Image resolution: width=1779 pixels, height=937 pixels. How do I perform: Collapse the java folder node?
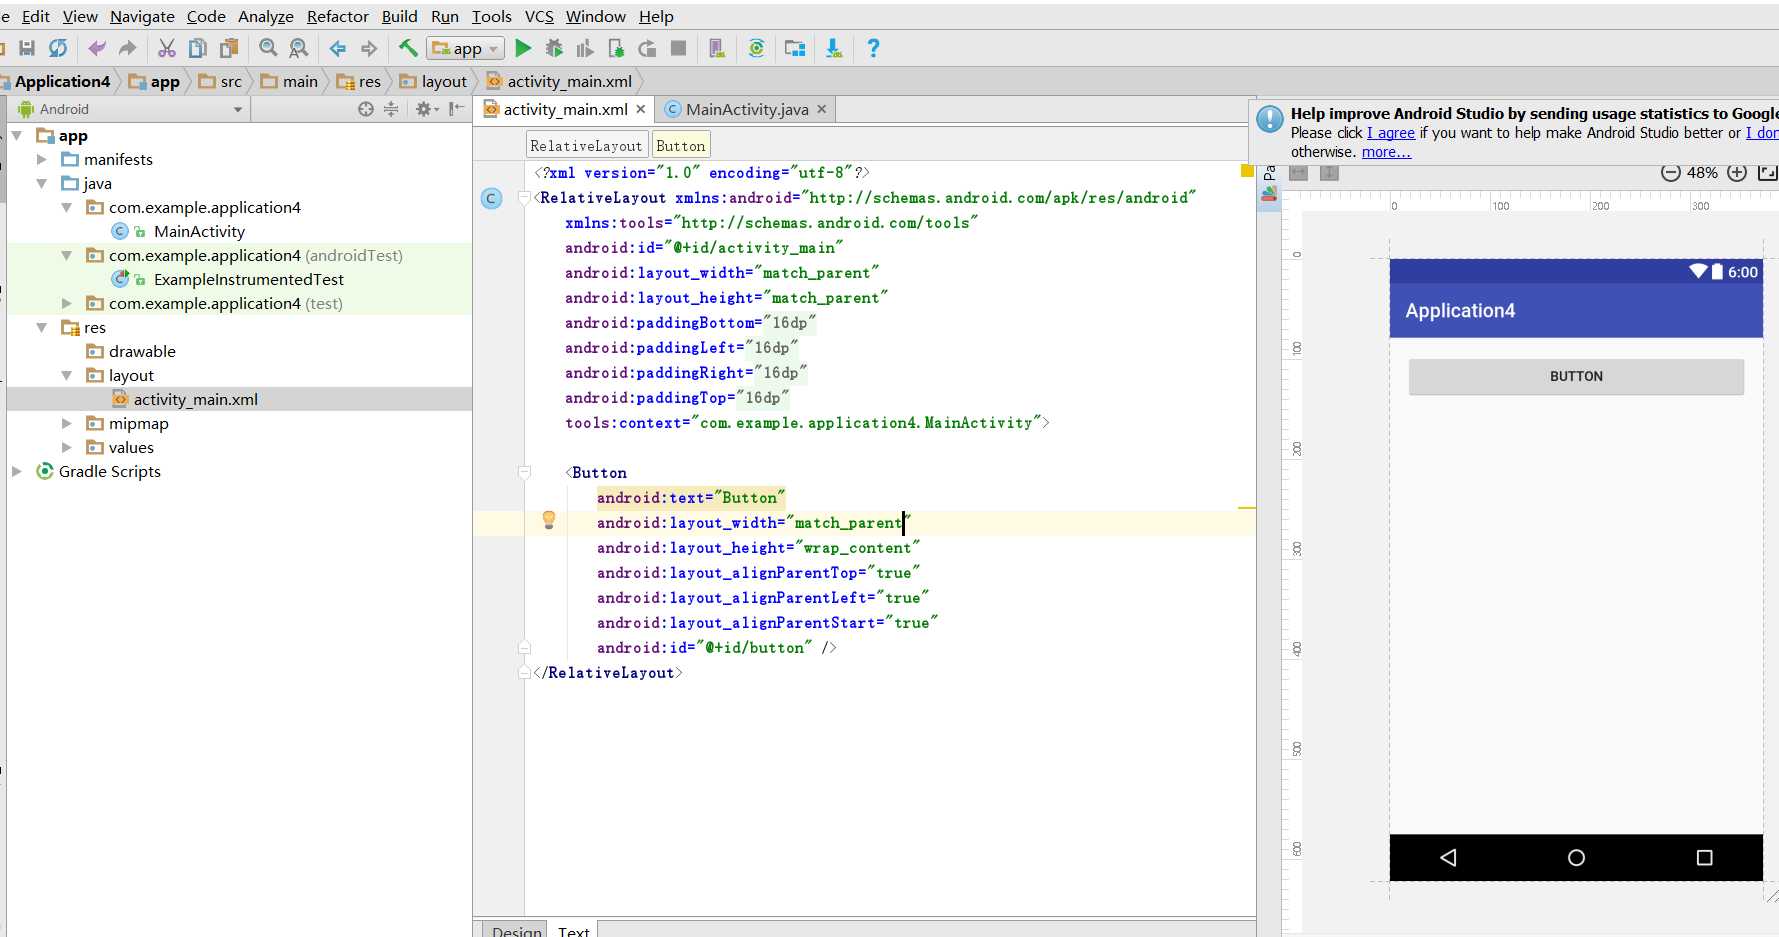point(42,183)
